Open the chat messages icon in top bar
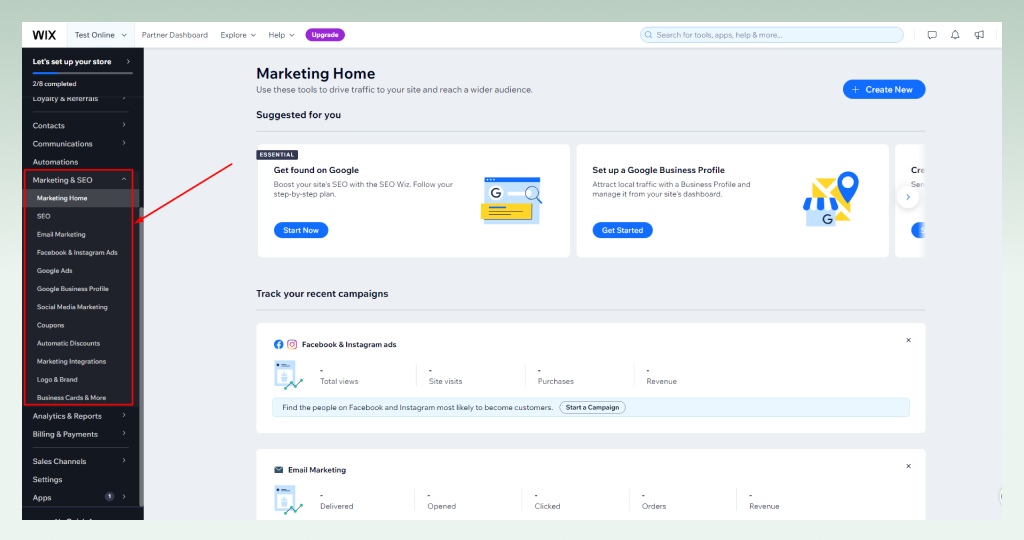Screen dimensions: 1024x540 932,35
